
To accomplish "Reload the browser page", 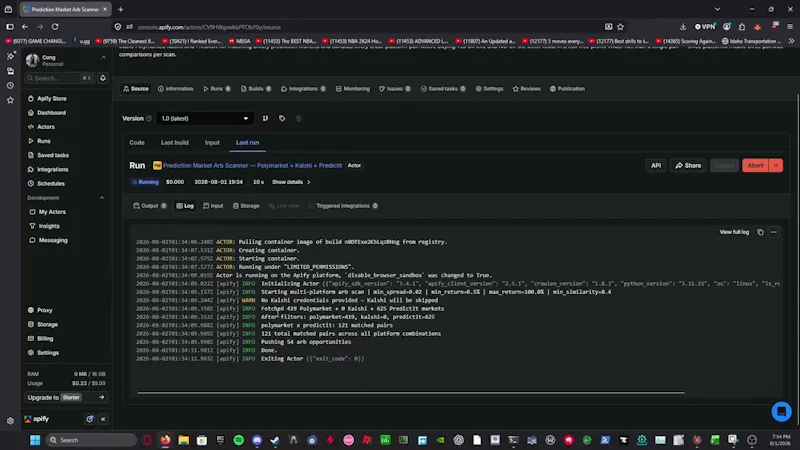I will [55, 27].
